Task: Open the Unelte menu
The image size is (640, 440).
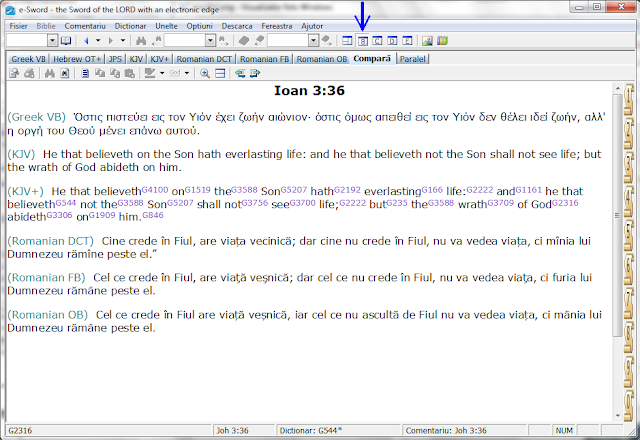Action: tap(166, 26)
